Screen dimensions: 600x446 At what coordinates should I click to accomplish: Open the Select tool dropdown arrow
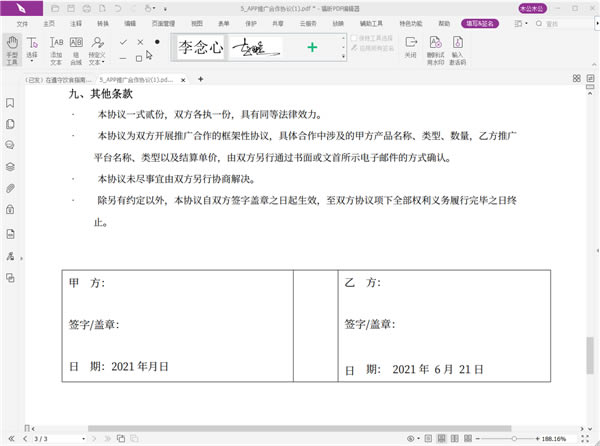point(32,61)
